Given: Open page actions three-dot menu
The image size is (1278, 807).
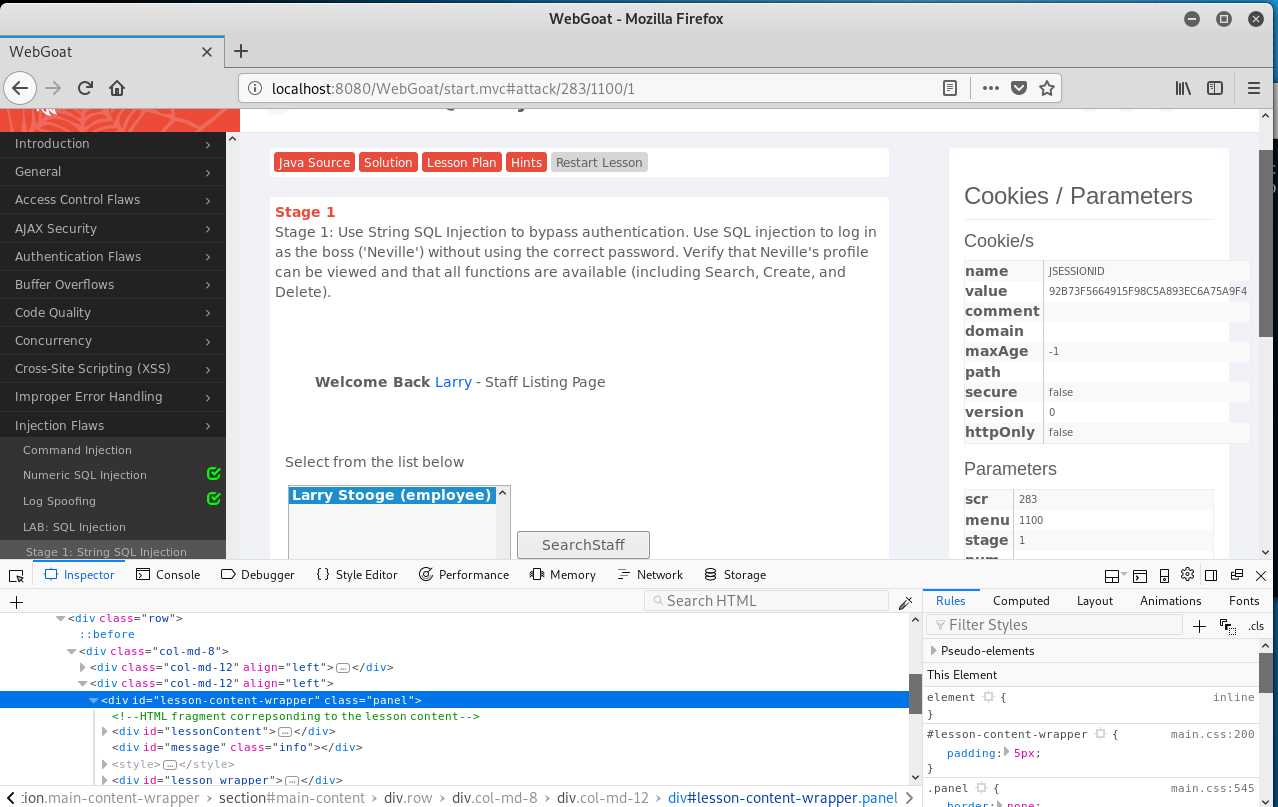Looking at the screenshot, I should tap(990, 88).
